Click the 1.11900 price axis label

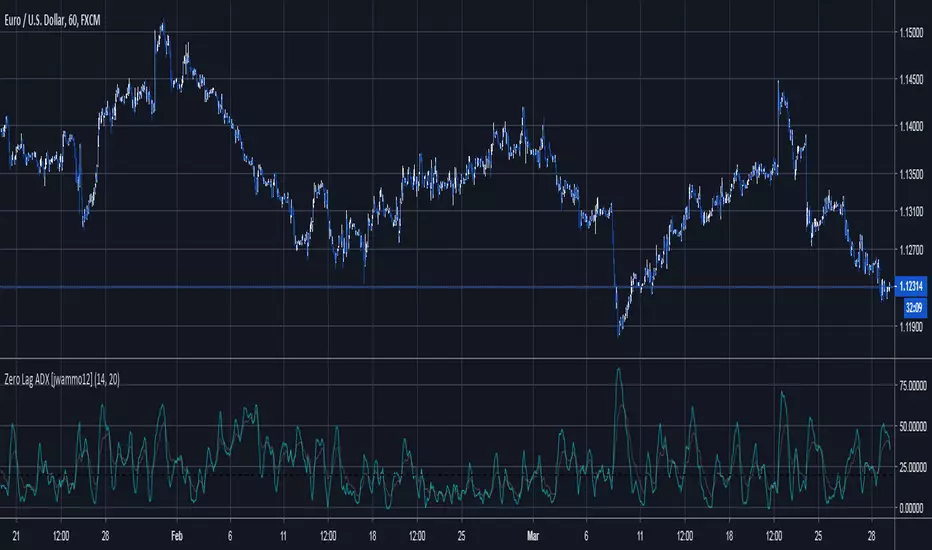(x=912, y=326)
